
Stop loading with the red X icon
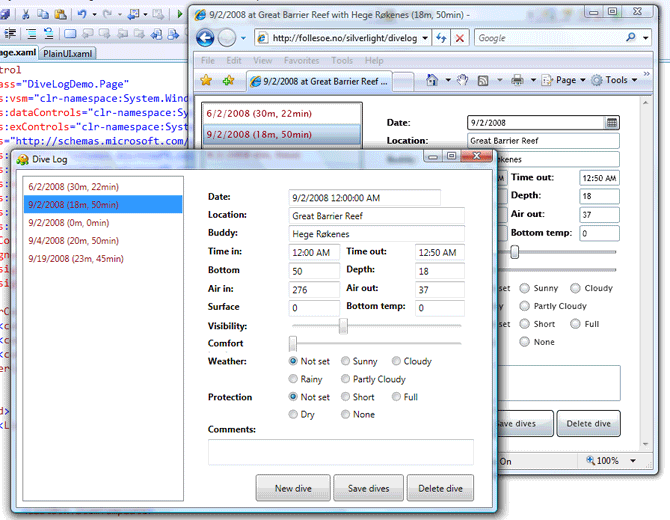(460, 38)
